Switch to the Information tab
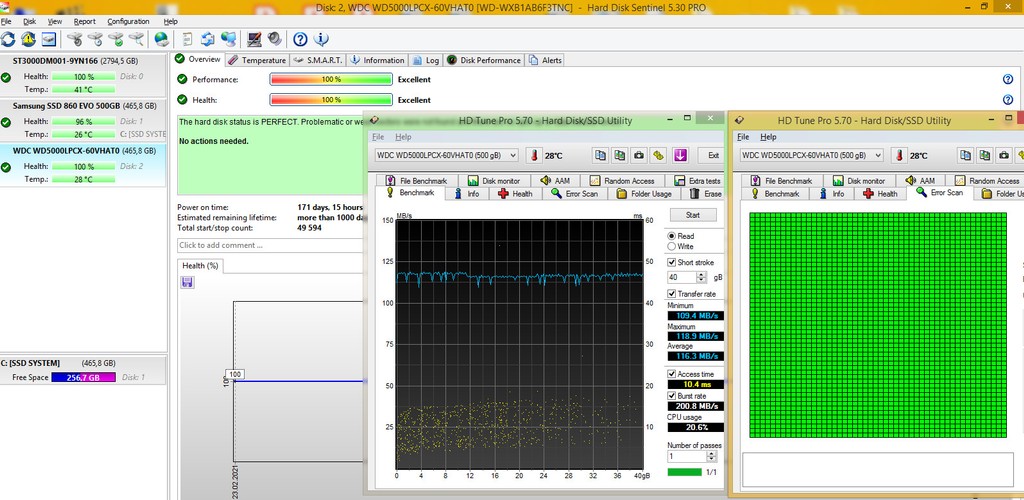 377,60
